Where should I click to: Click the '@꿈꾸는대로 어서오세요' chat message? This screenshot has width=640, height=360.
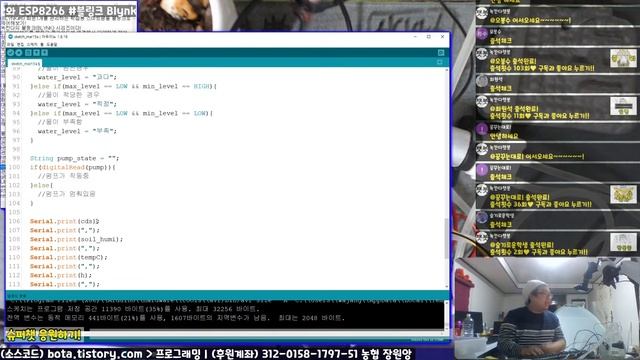click(x=537, y=156)
